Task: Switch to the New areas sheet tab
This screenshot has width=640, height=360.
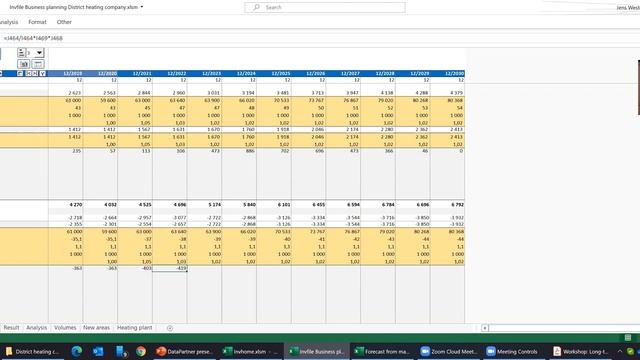Action: 96,328
